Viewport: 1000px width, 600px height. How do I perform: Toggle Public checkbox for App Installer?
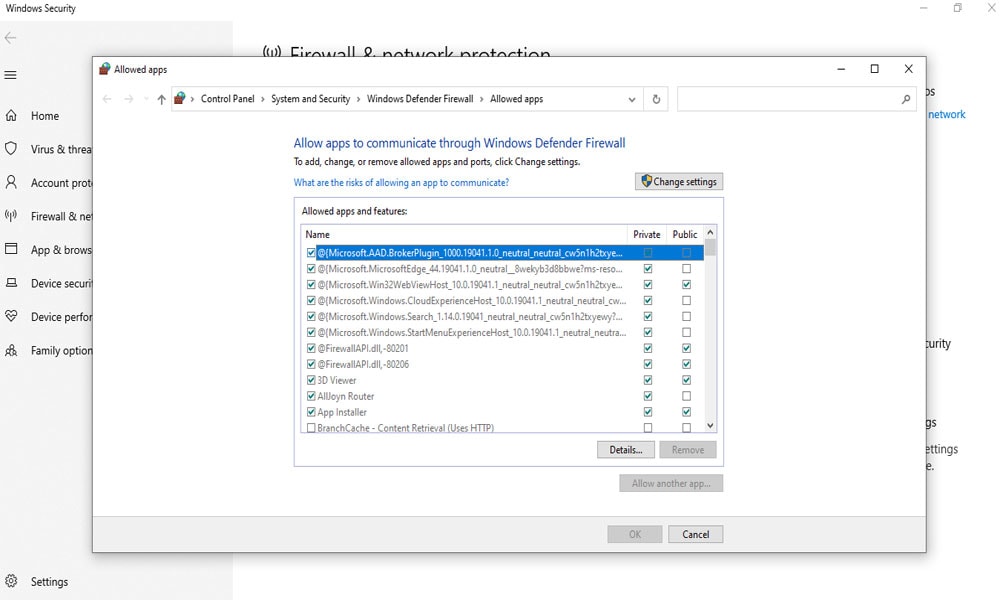pyautogui.click(x=686, y=412)
